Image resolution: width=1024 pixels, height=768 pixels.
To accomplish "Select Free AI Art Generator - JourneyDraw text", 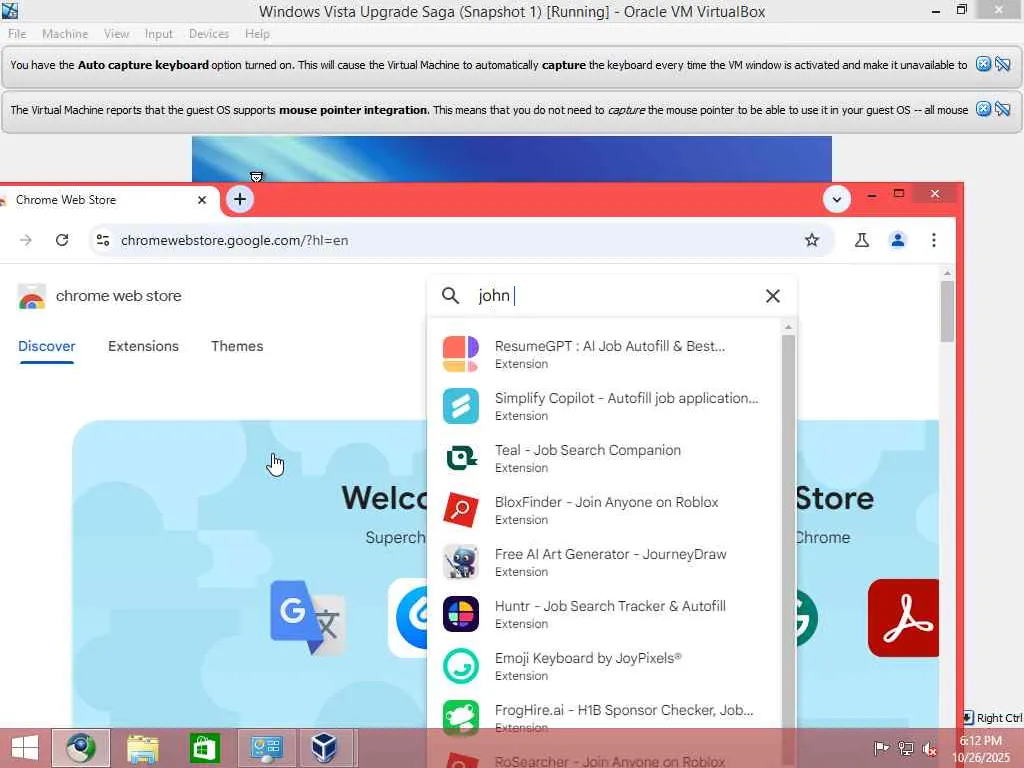I will tap(611, 554).
